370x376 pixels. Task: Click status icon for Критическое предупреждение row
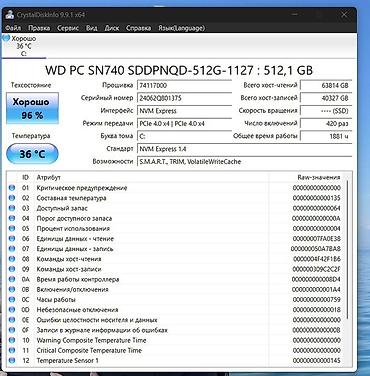[x=12, y=188]
